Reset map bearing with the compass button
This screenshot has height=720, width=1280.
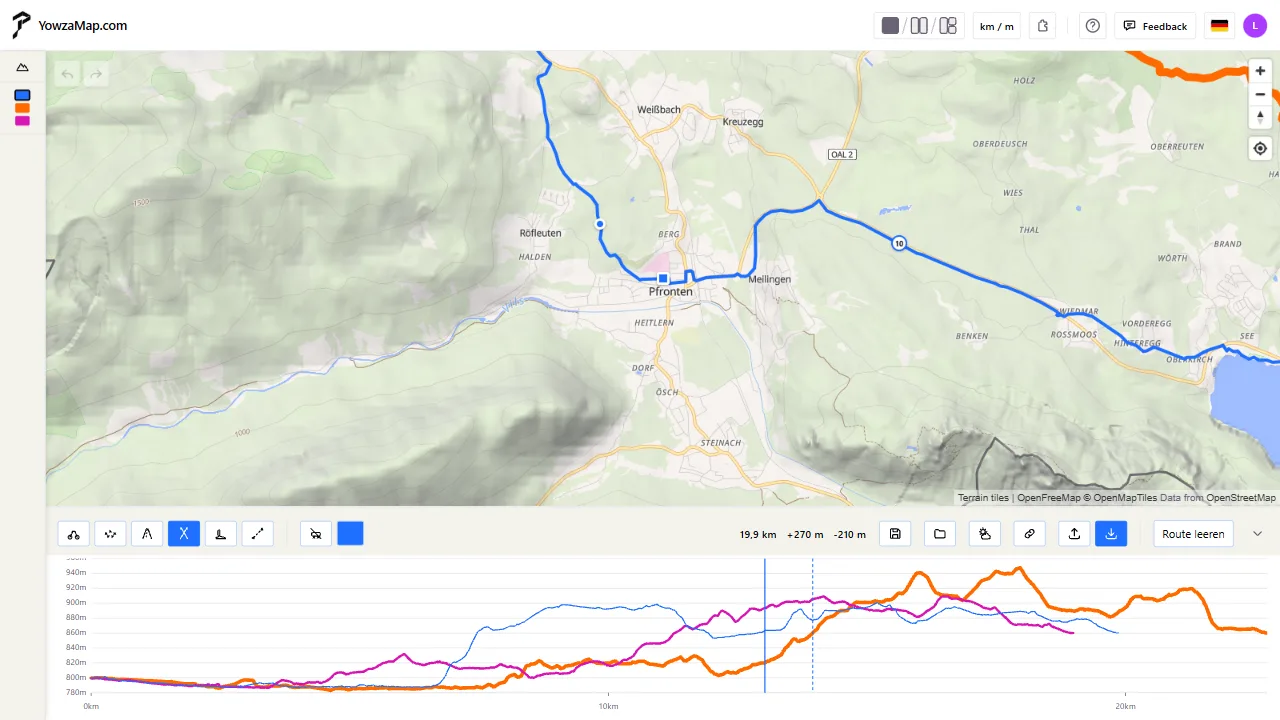1260,117
